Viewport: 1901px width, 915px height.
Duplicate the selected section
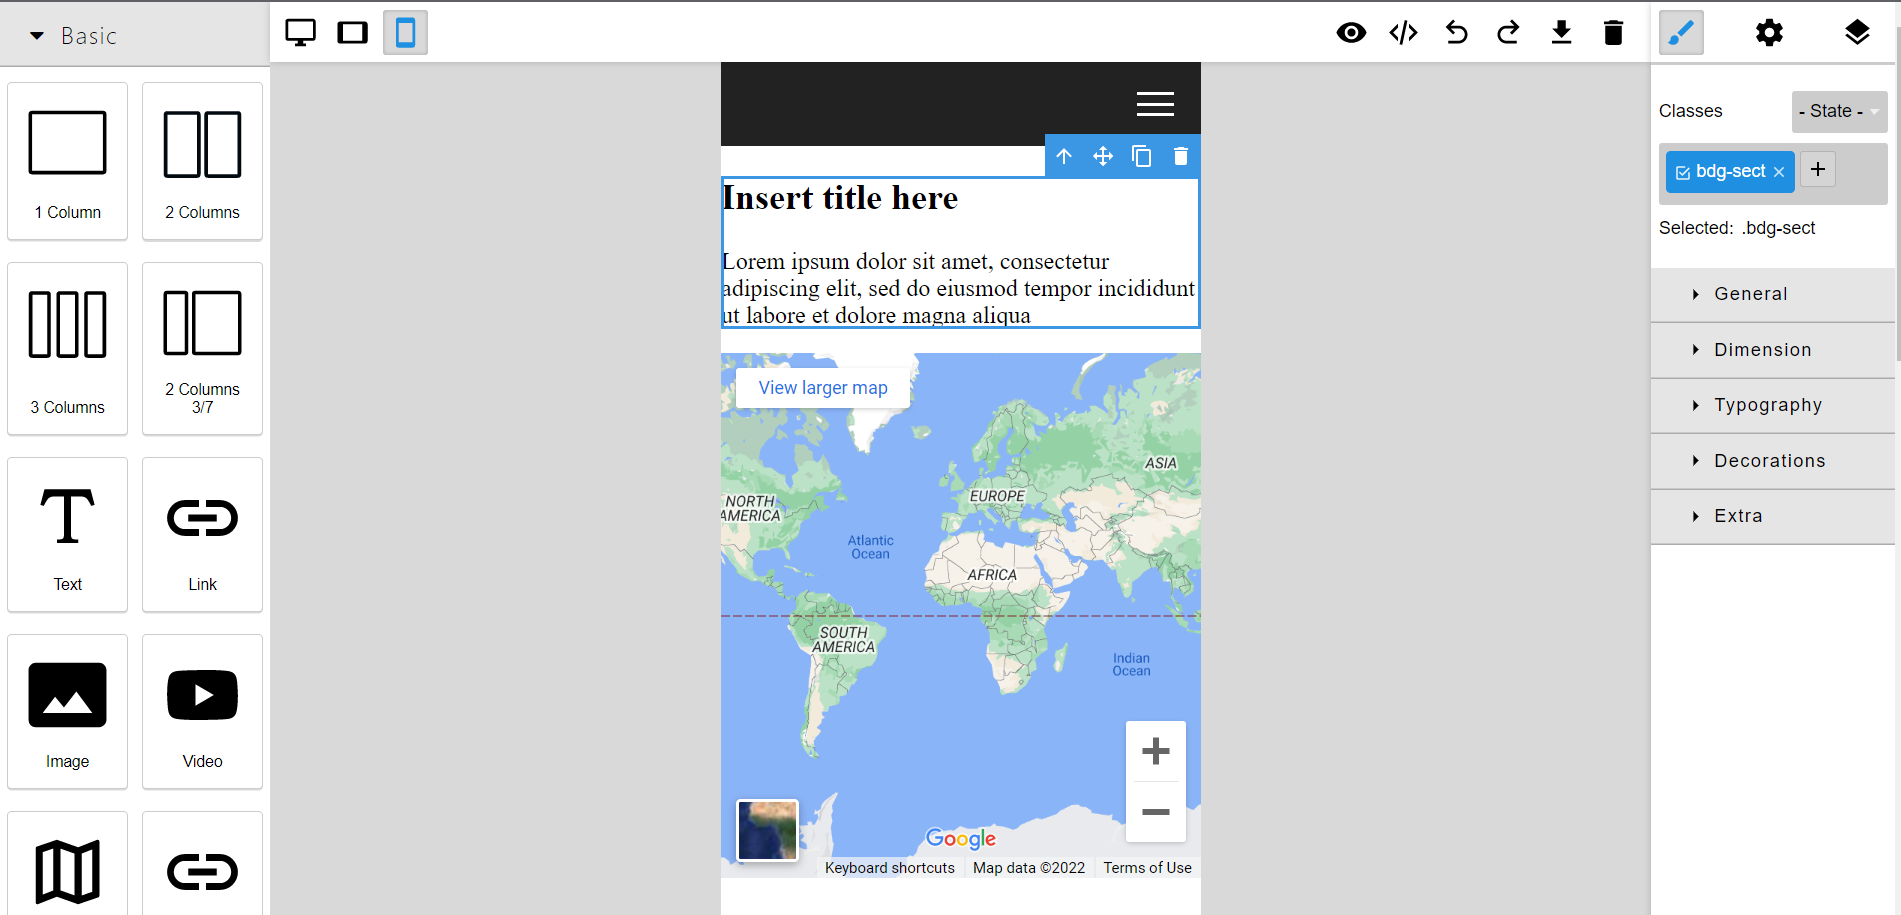1141,156
